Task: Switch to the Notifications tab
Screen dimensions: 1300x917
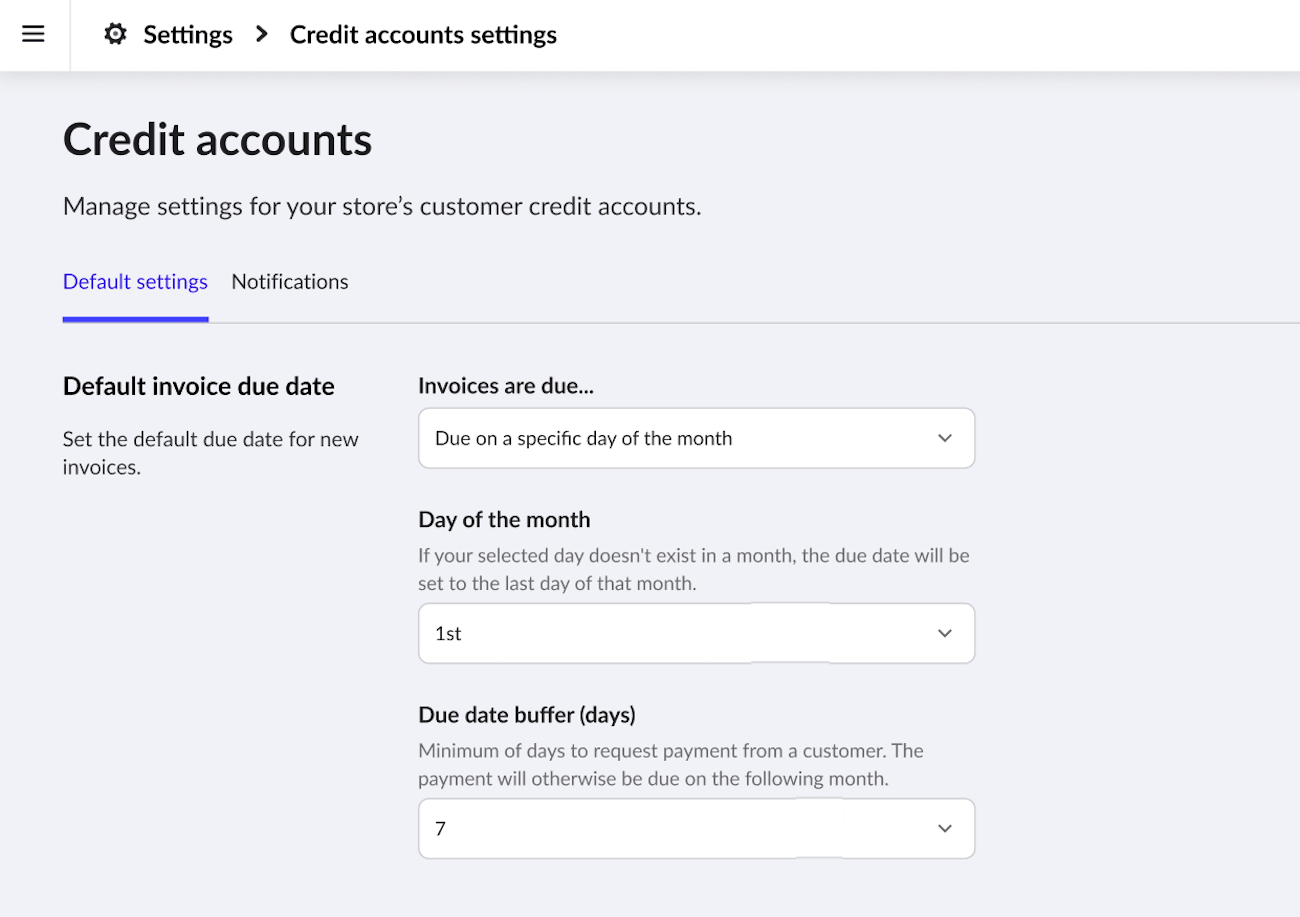Action: coord(289,281)
